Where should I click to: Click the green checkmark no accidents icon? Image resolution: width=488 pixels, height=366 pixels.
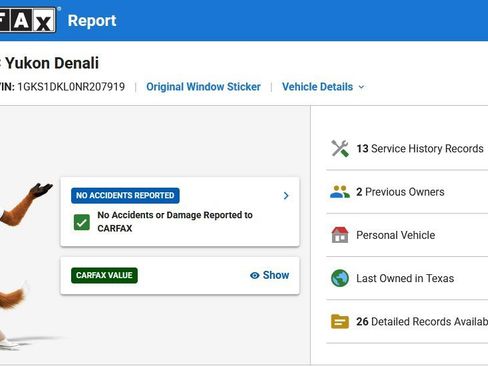pos(82,222)
